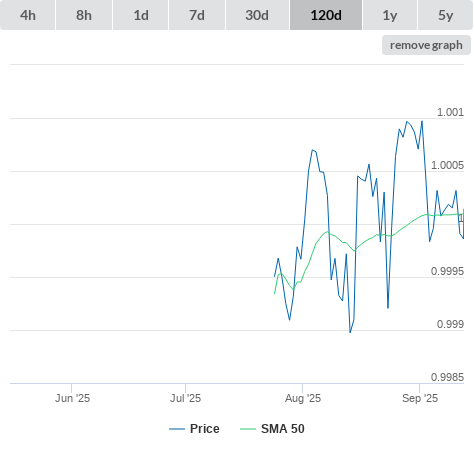Click the 1.001 y-axis label
The height and width of the screenshot is (455, 474).
click(450, 112)
